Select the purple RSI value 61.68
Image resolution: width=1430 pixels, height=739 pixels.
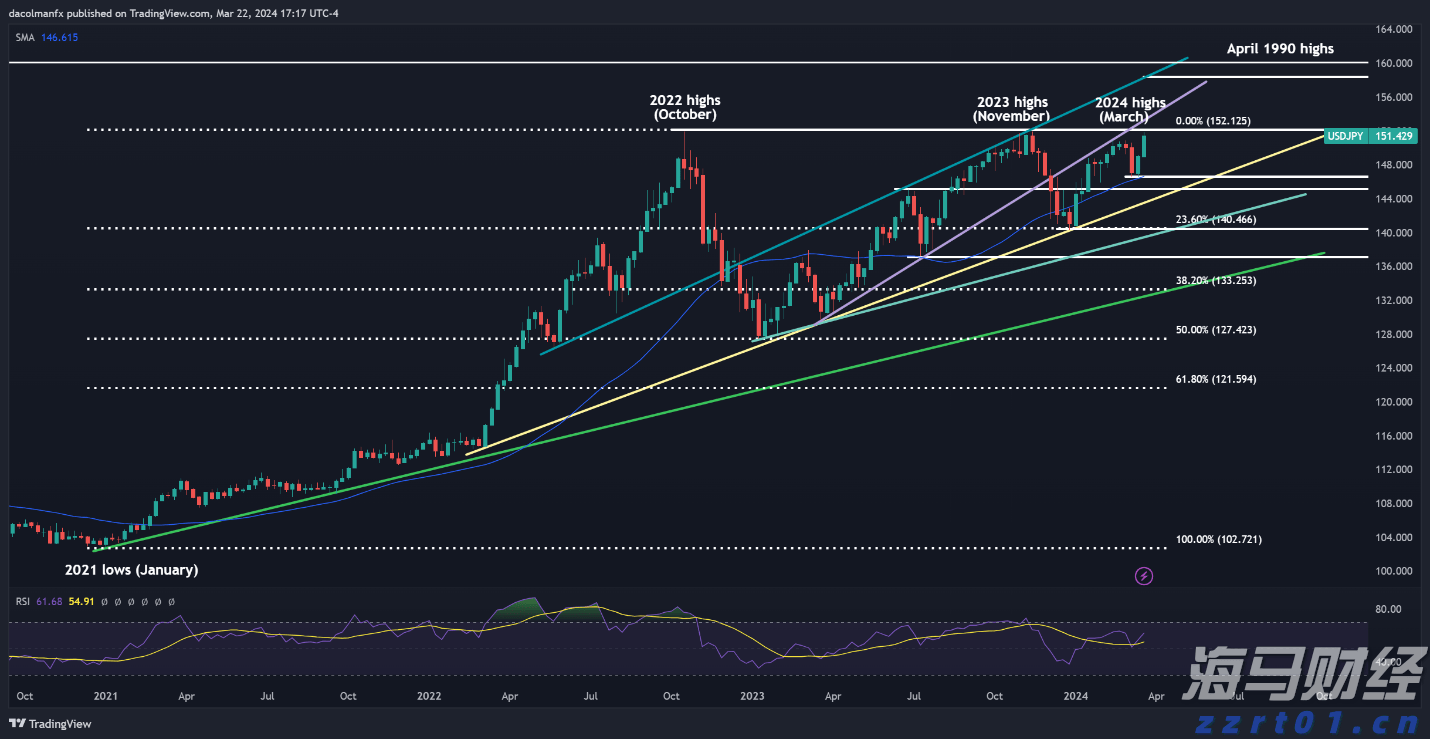point(48,601)
